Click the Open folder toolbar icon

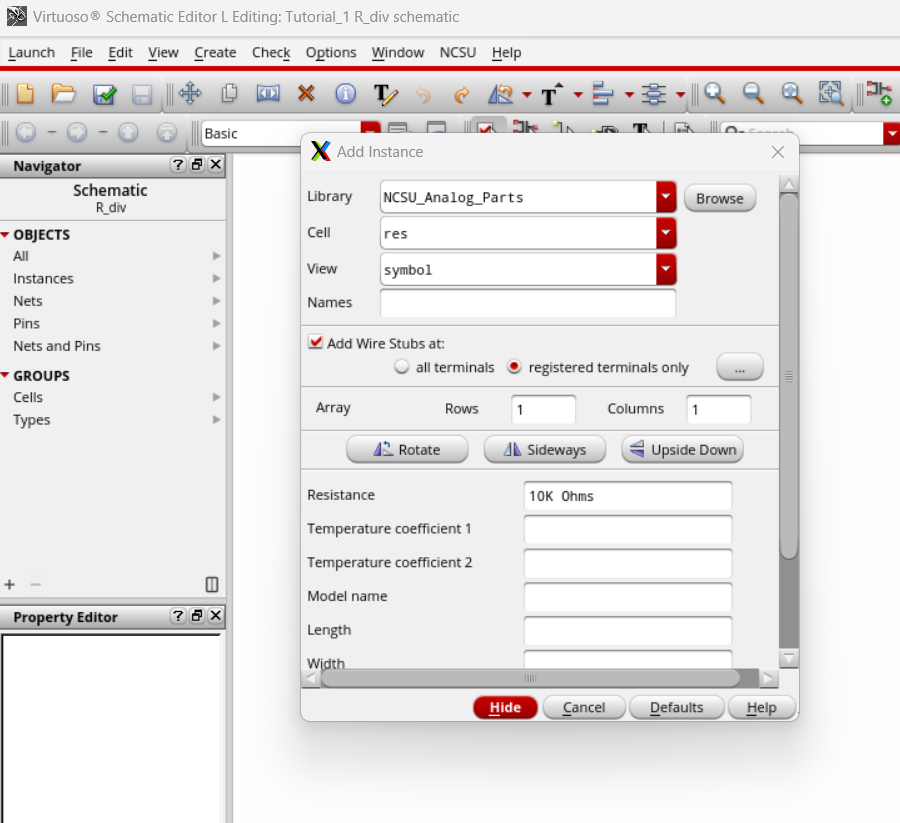[x=64, y=94]
